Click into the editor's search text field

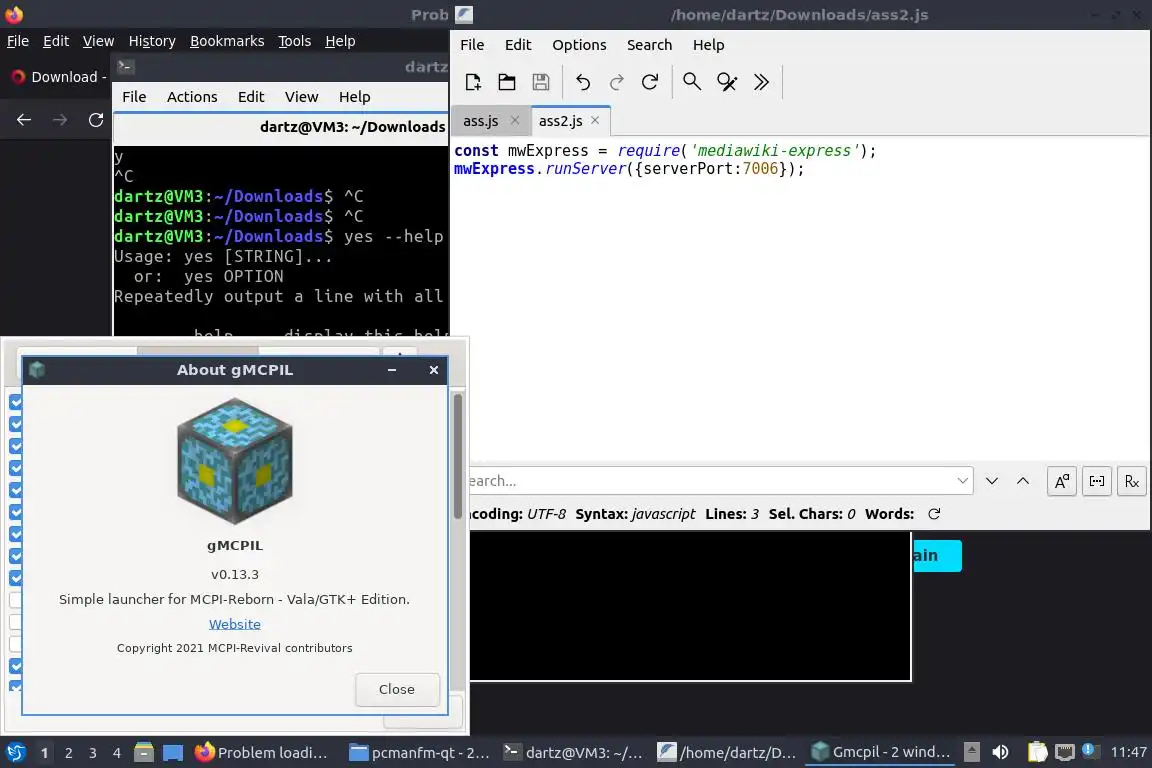tap(713, 481)
